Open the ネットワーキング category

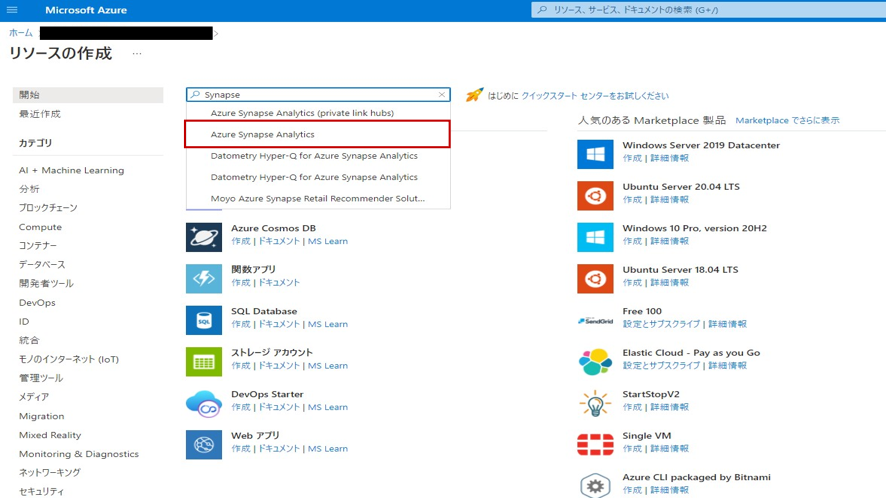[50, 473]
